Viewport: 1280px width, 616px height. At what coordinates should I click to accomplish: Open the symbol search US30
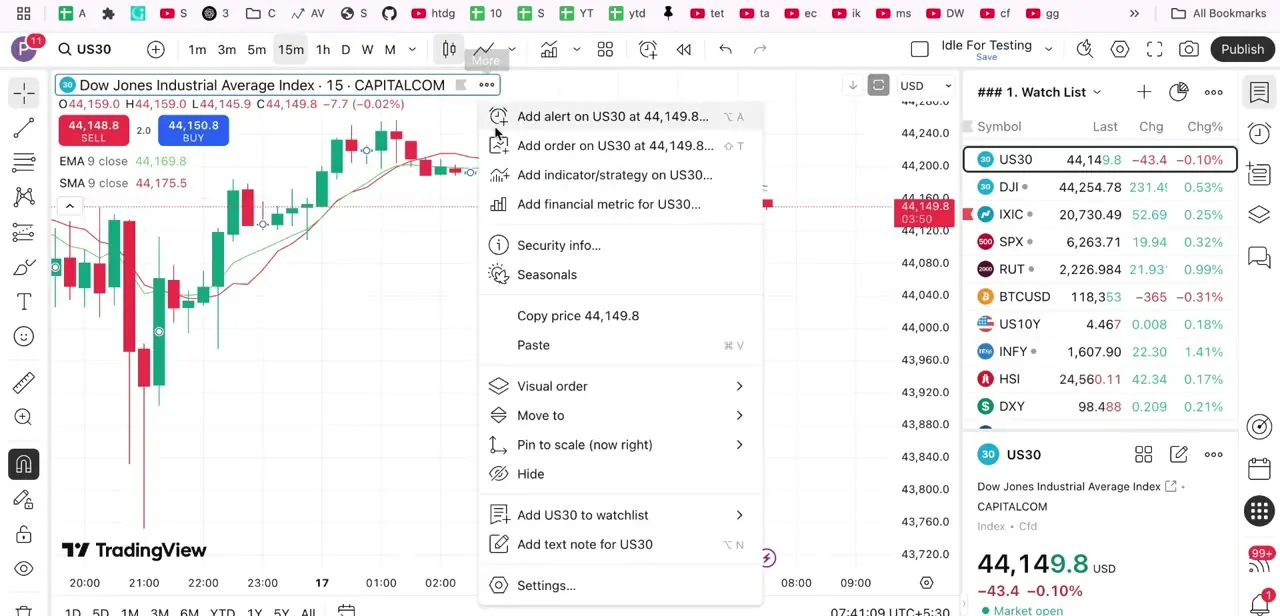pyautogui.click(x=85, y=49)
